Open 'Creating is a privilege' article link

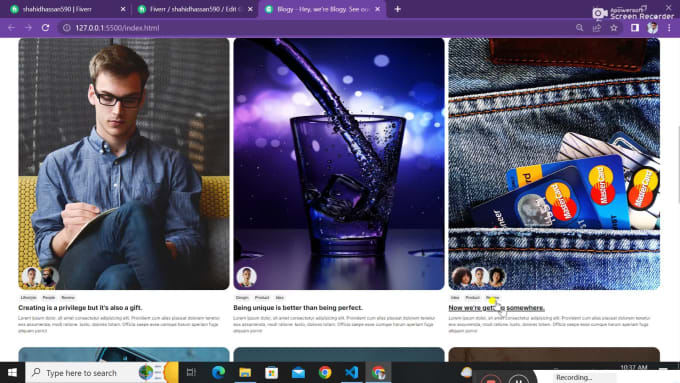coord(80,308)
